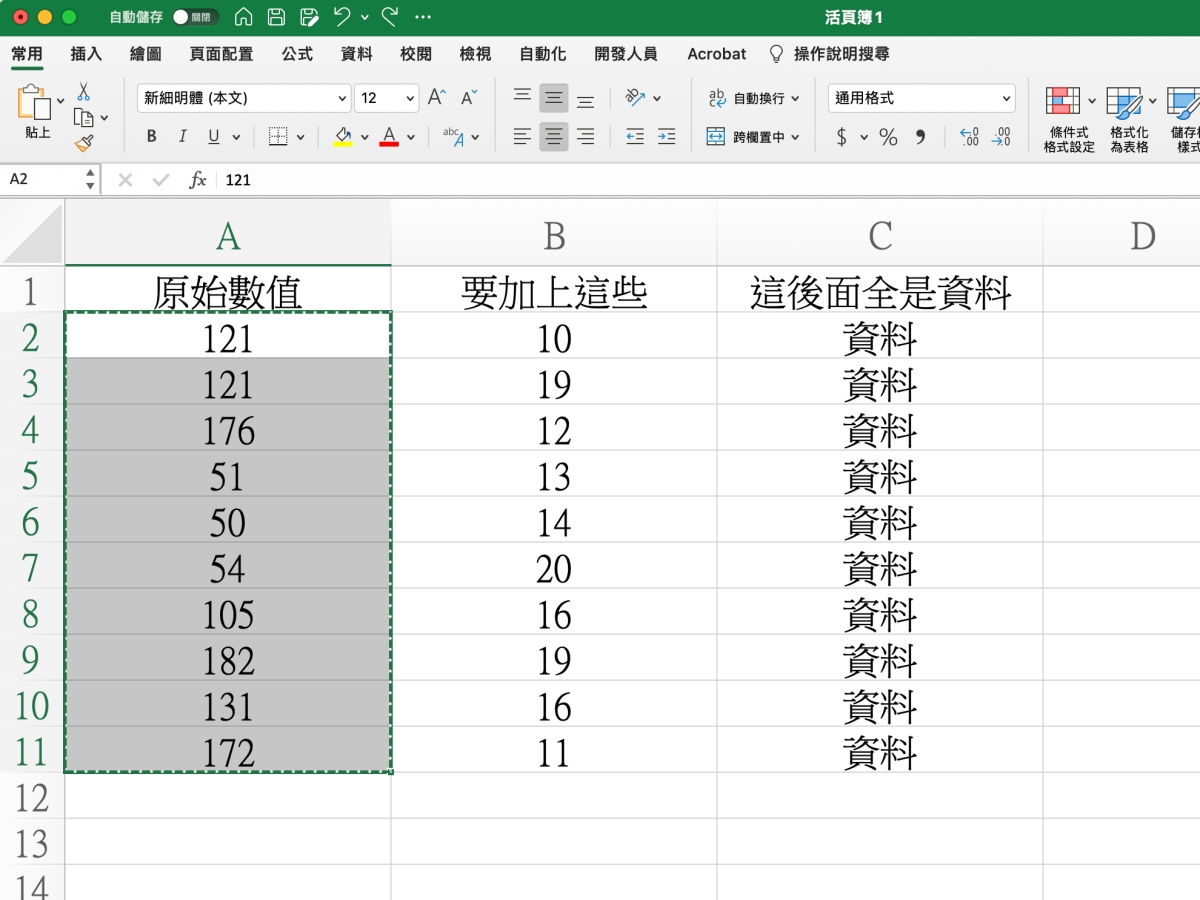
Task: Expand the 通用格式 number format dropdown
Action: point(1005,98)
